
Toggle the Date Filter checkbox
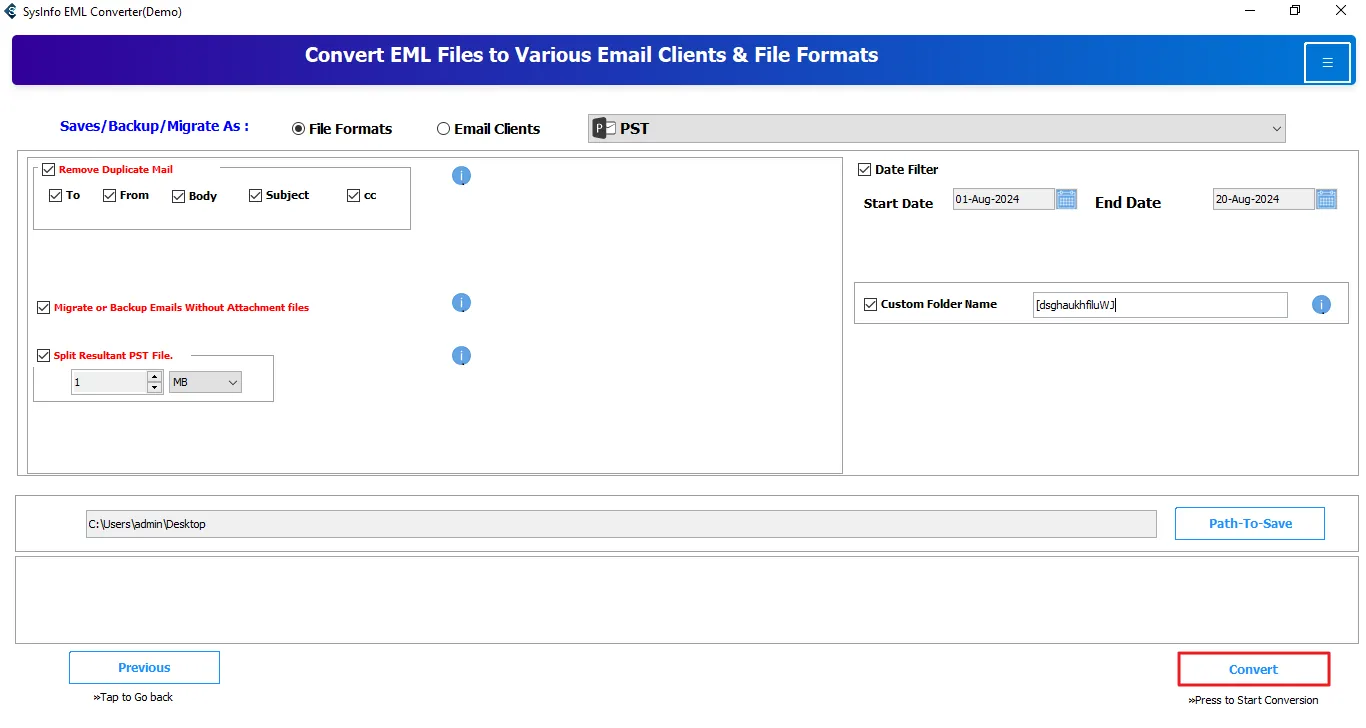865,170
